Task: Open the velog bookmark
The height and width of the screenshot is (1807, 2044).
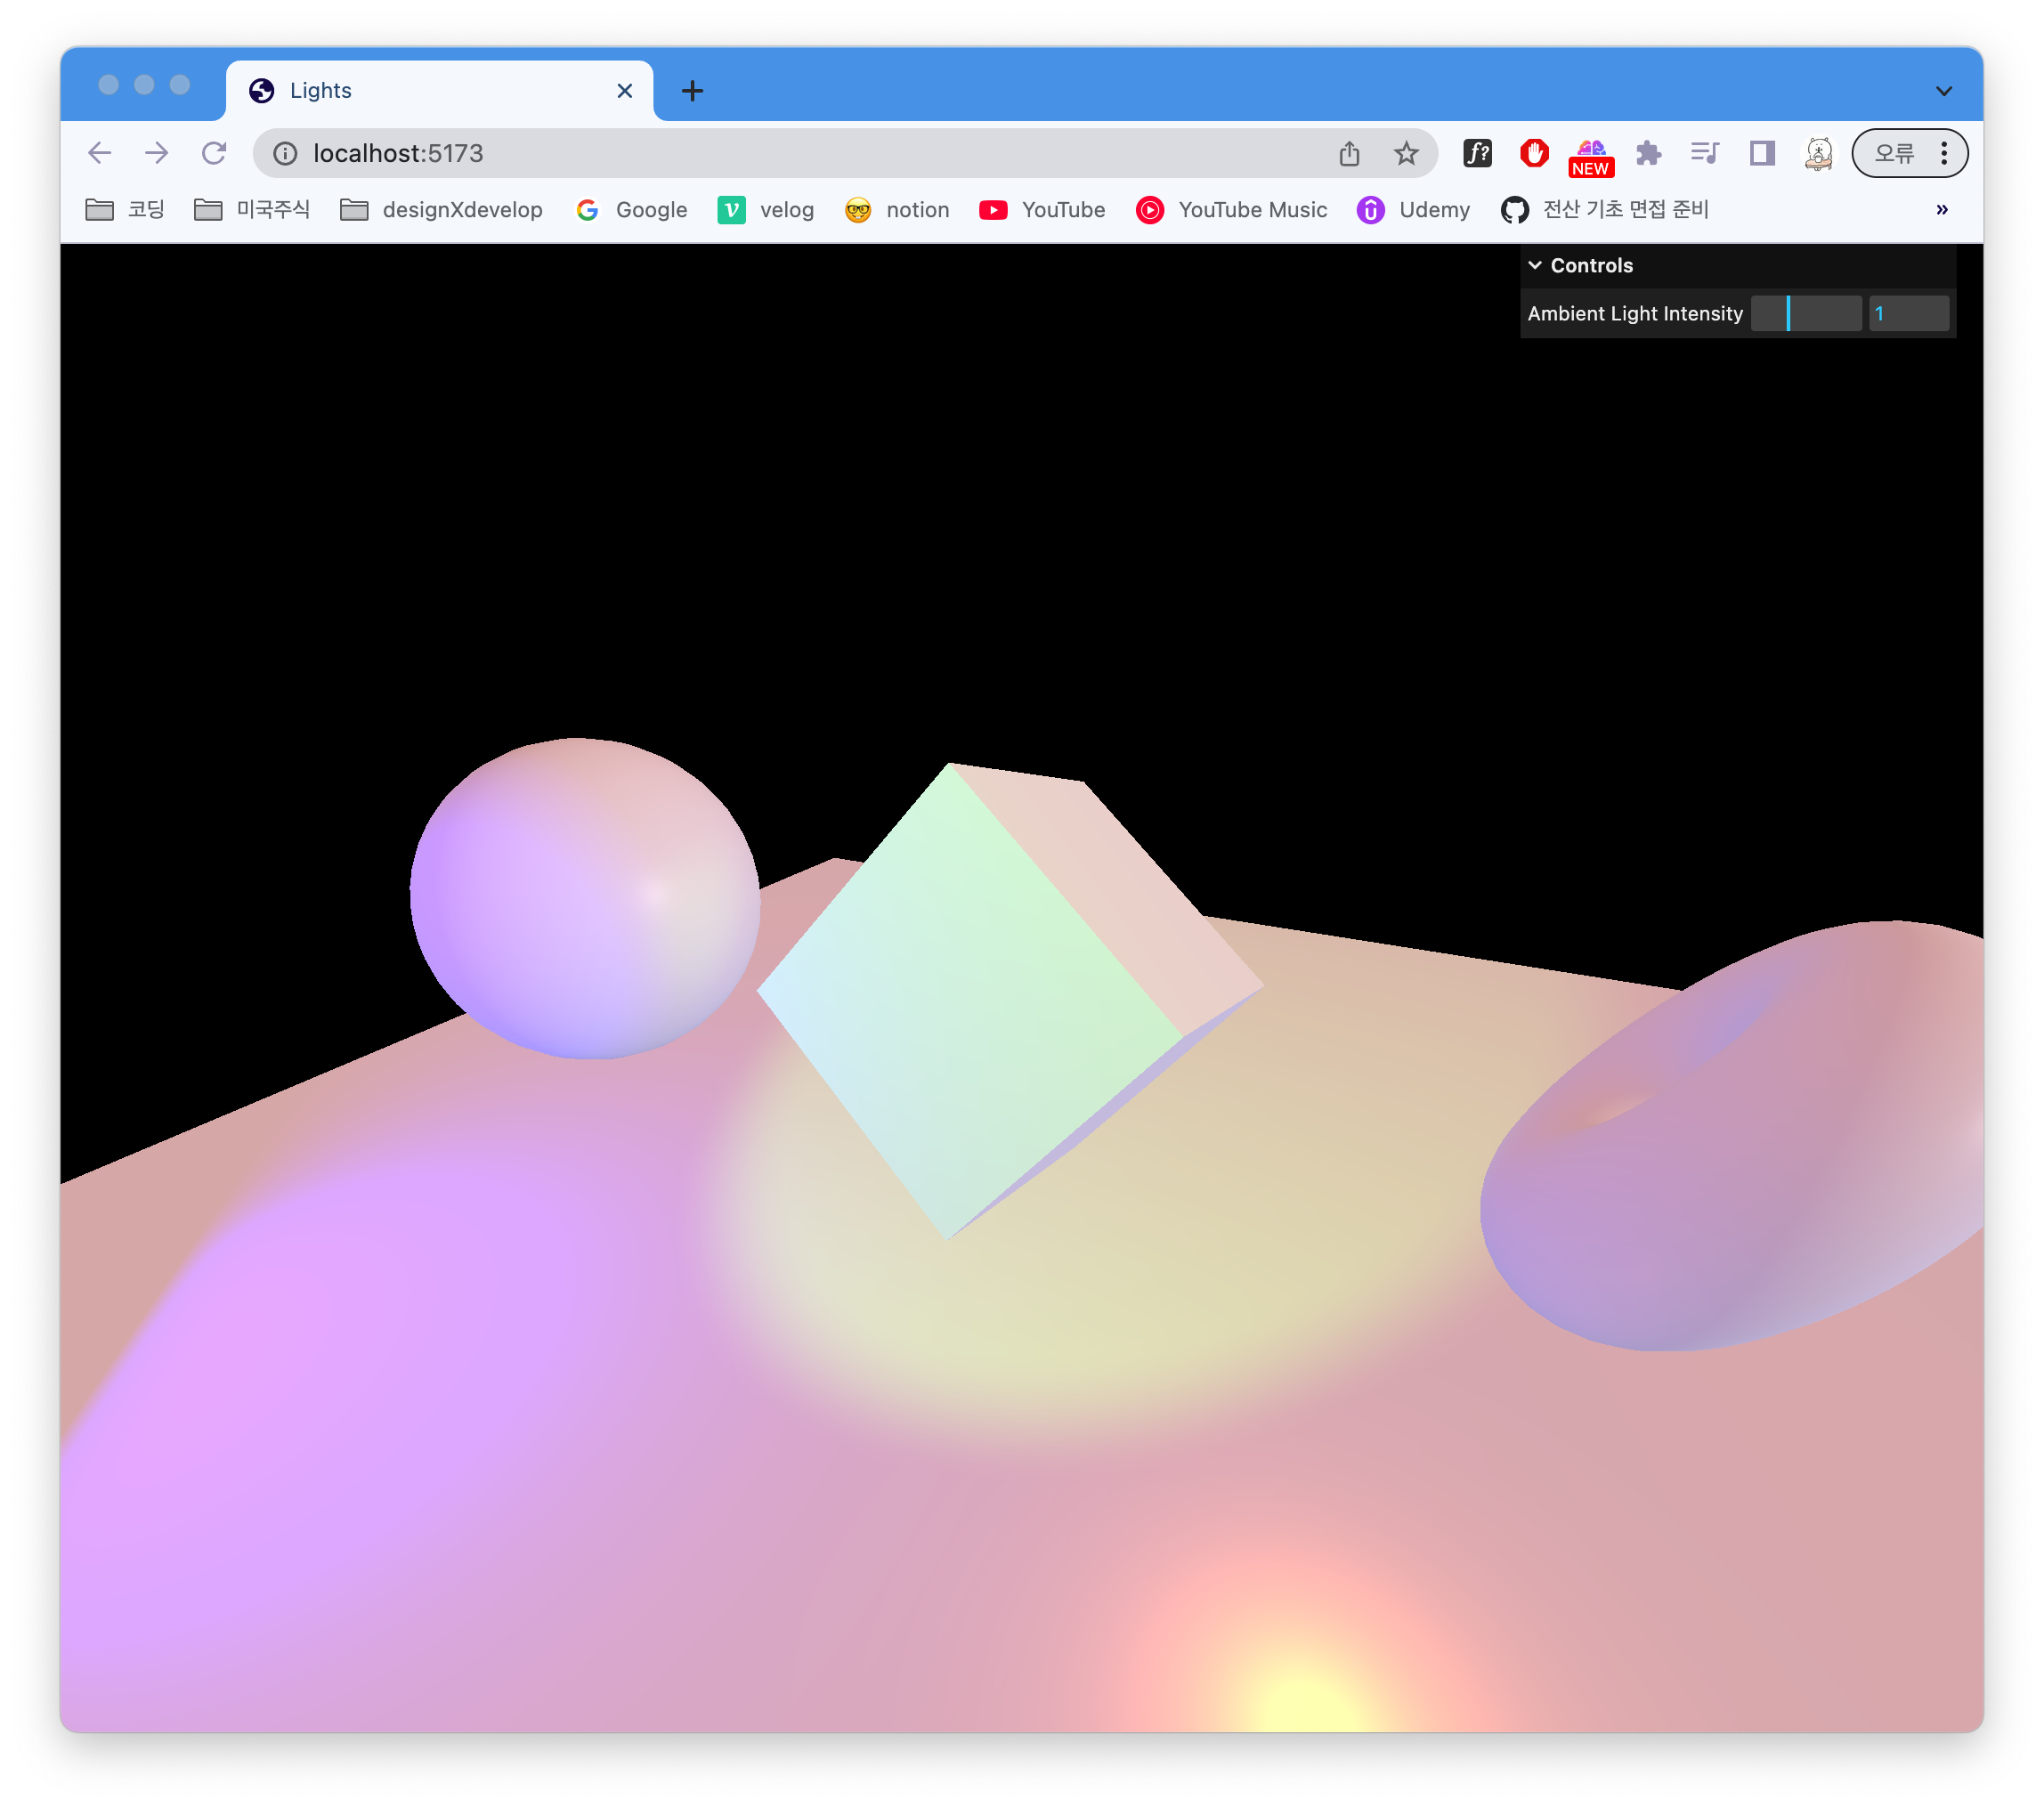Action: [766, 209]
